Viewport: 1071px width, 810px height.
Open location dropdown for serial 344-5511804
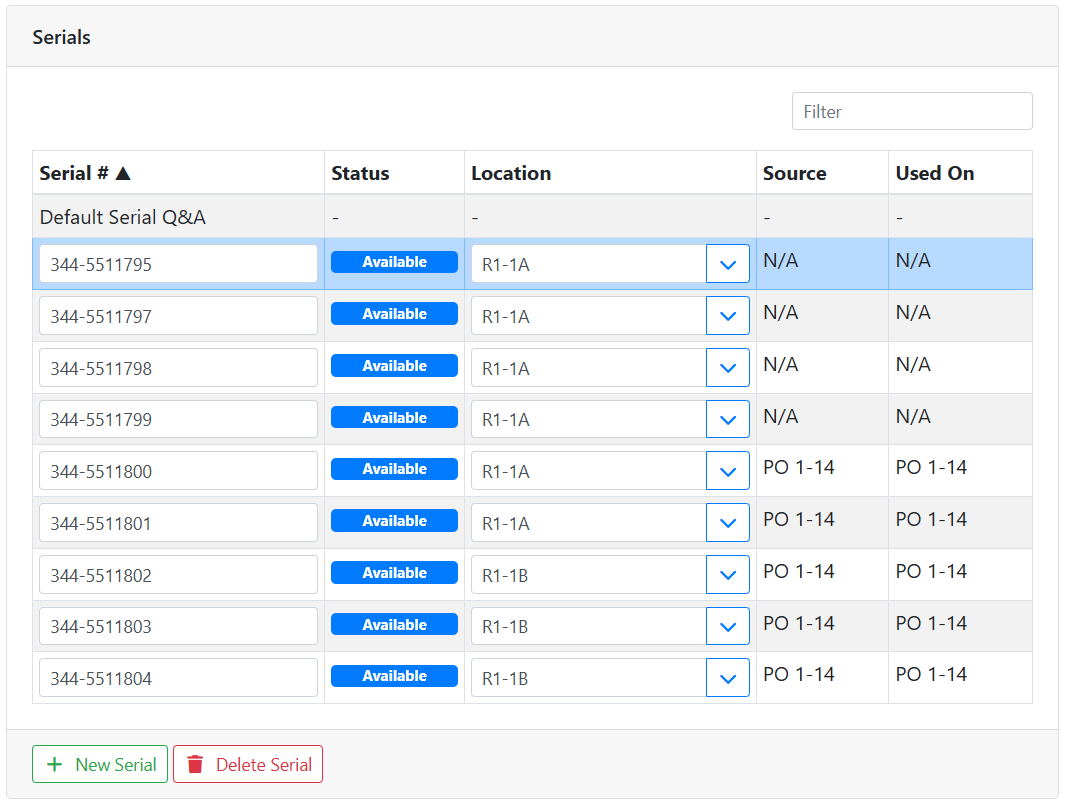click(727, 678)
